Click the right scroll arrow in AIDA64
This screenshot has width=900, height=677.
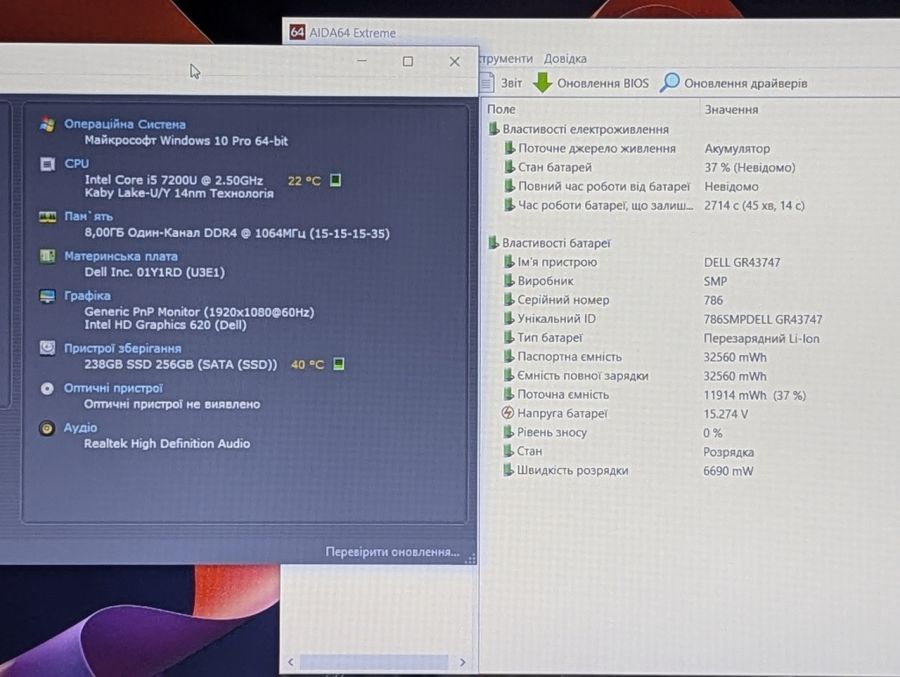(x=463, y=662)
